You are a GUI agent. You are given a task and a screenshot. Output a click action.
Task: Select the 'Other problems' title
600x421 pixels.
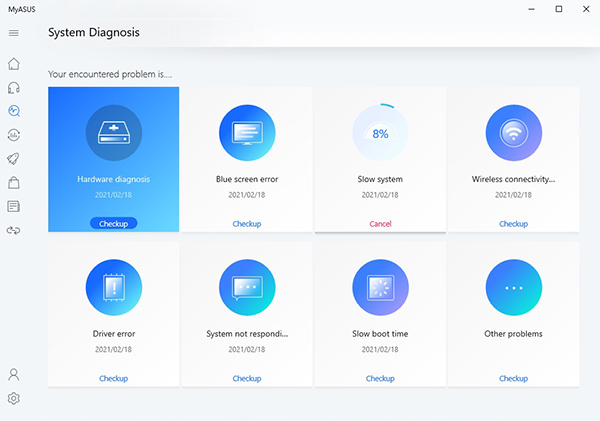pos(514,334)
